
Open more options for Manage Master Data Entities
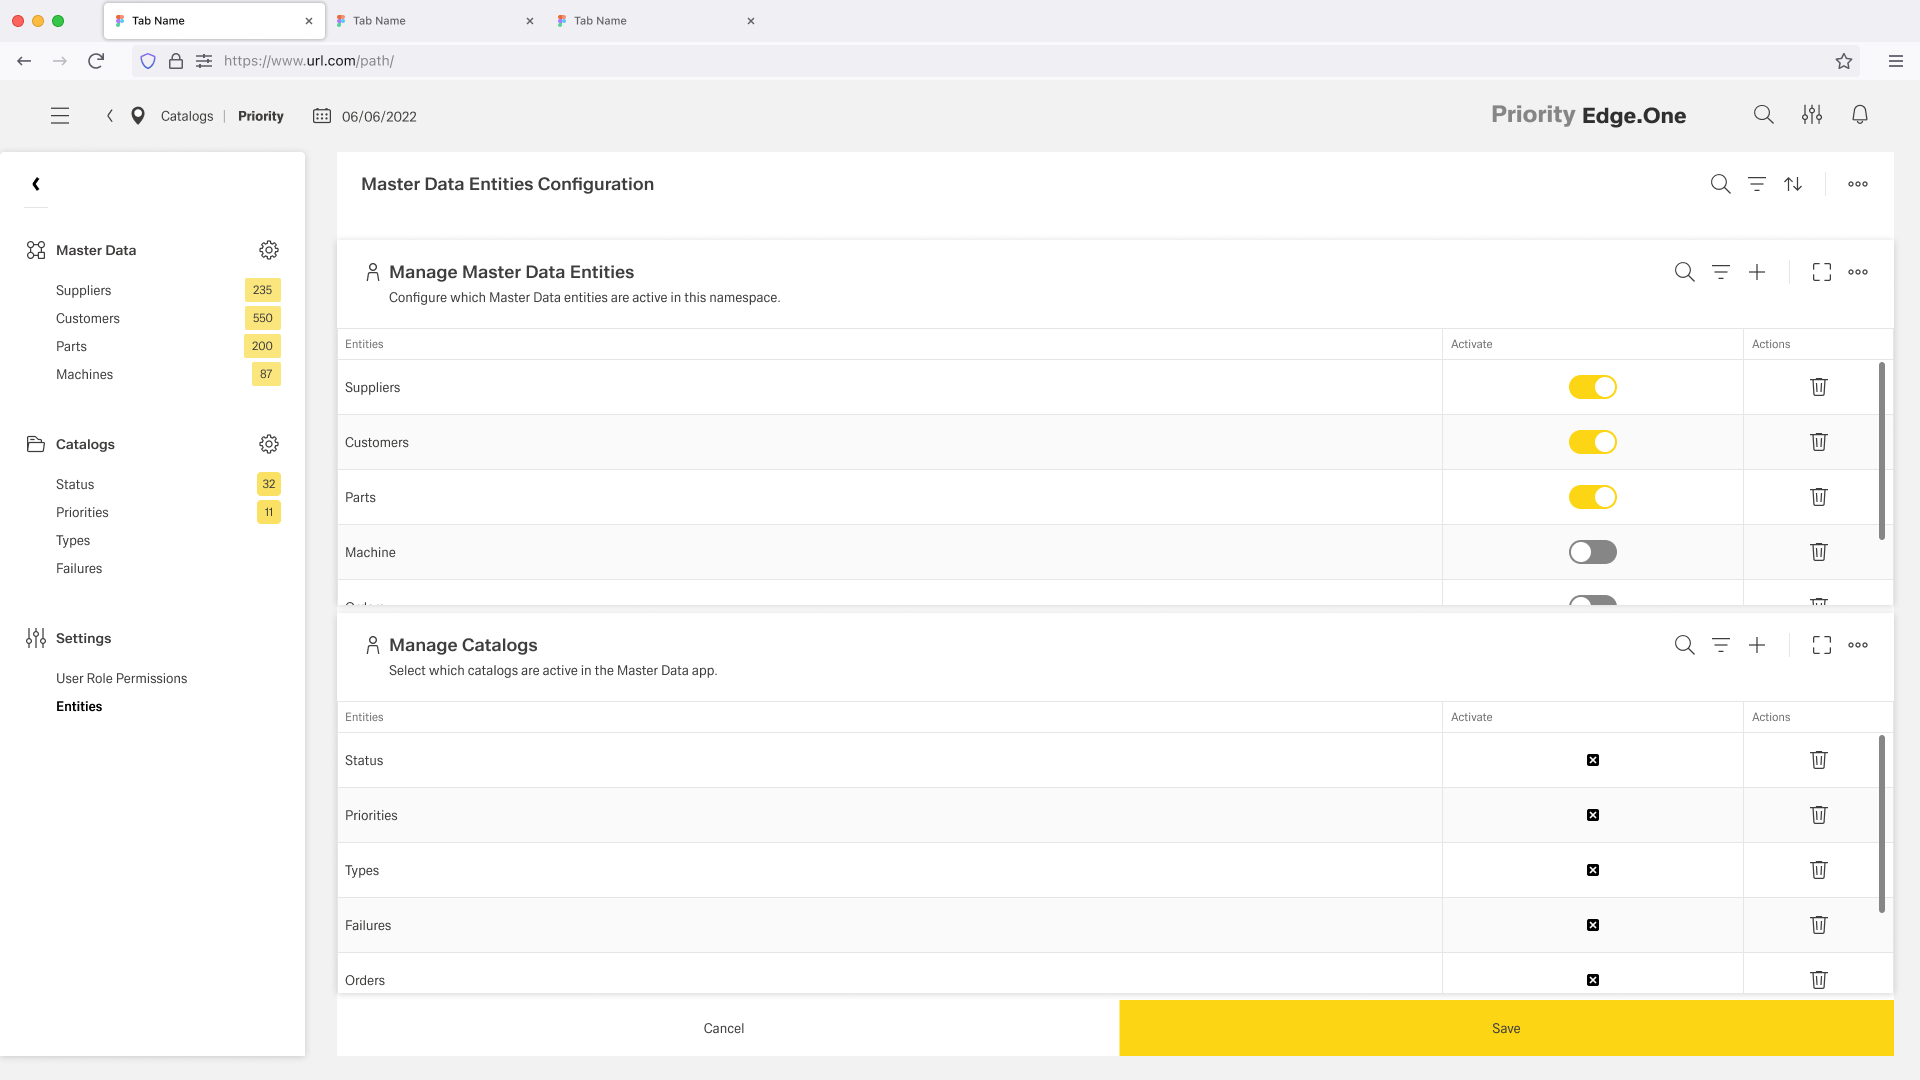[1858, 272]
